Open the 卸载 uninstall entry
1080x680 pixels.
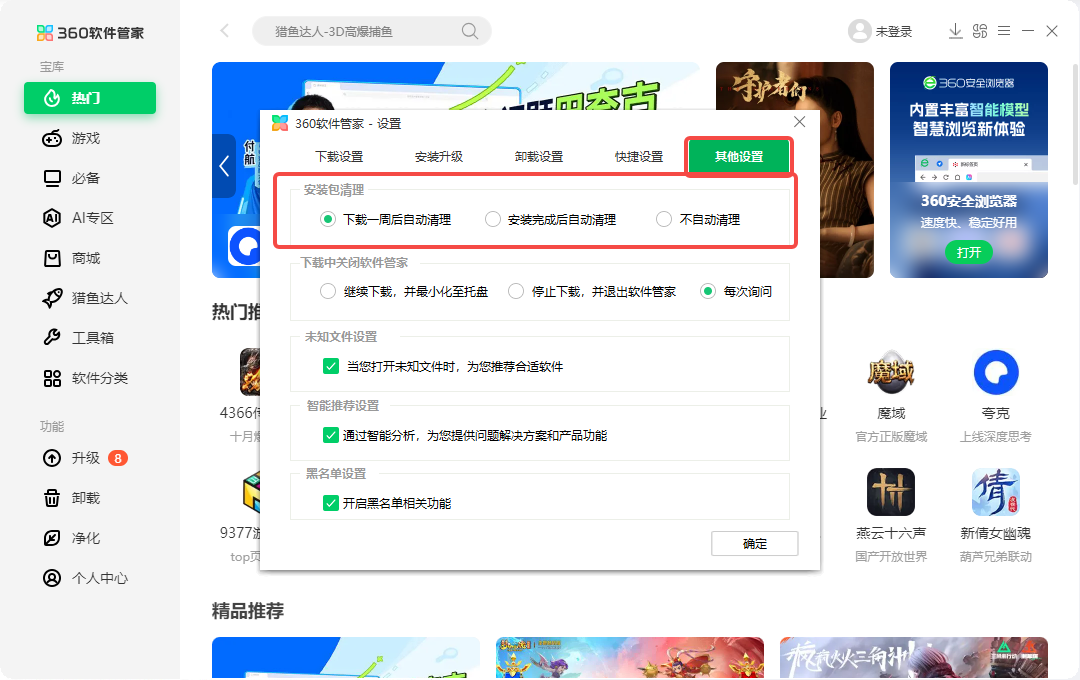(72, 498)
